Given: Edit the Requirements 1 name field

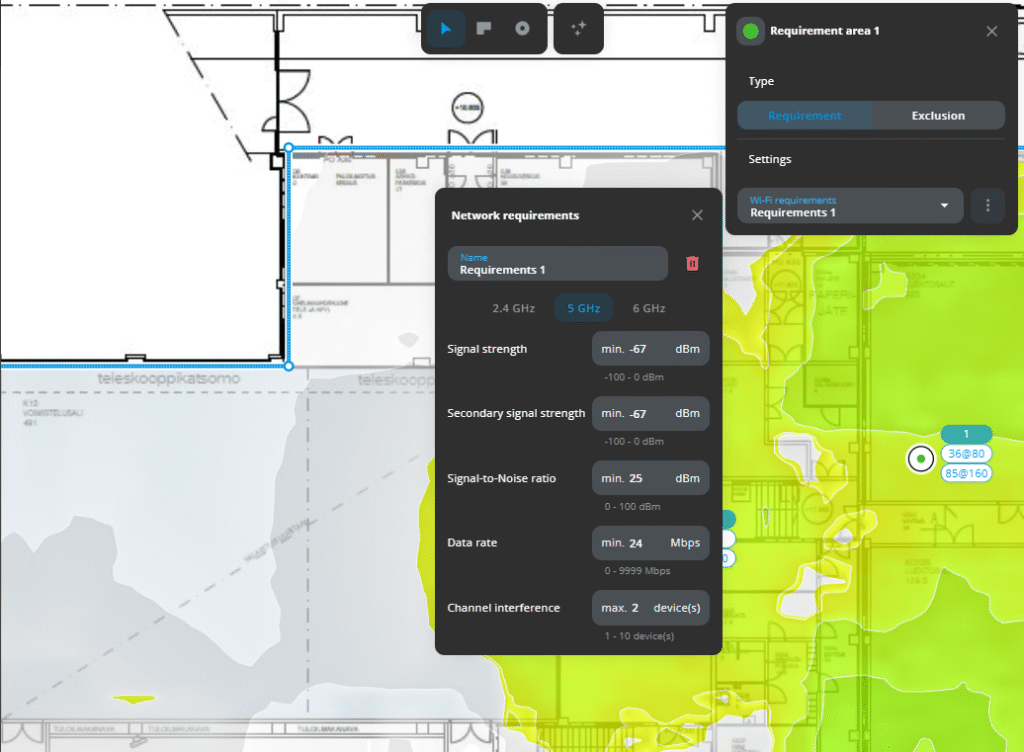Looking at the screenshot, I should pos(557,264).
